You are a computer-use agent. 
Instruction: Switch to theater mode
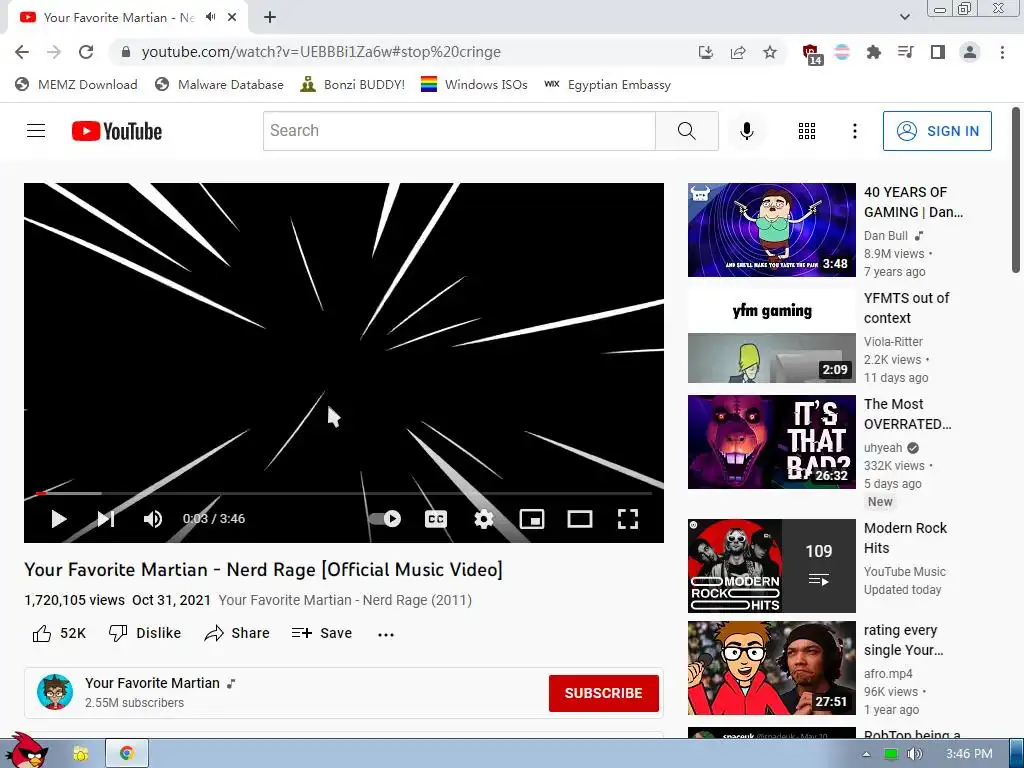580,519
